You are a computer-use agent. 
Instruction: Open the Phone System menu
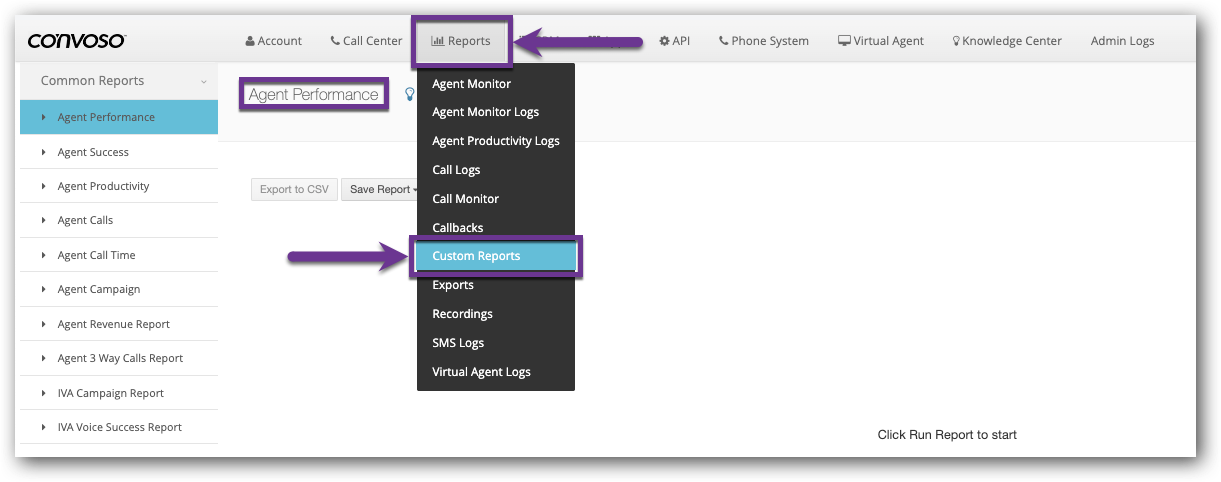coord(764,41)
